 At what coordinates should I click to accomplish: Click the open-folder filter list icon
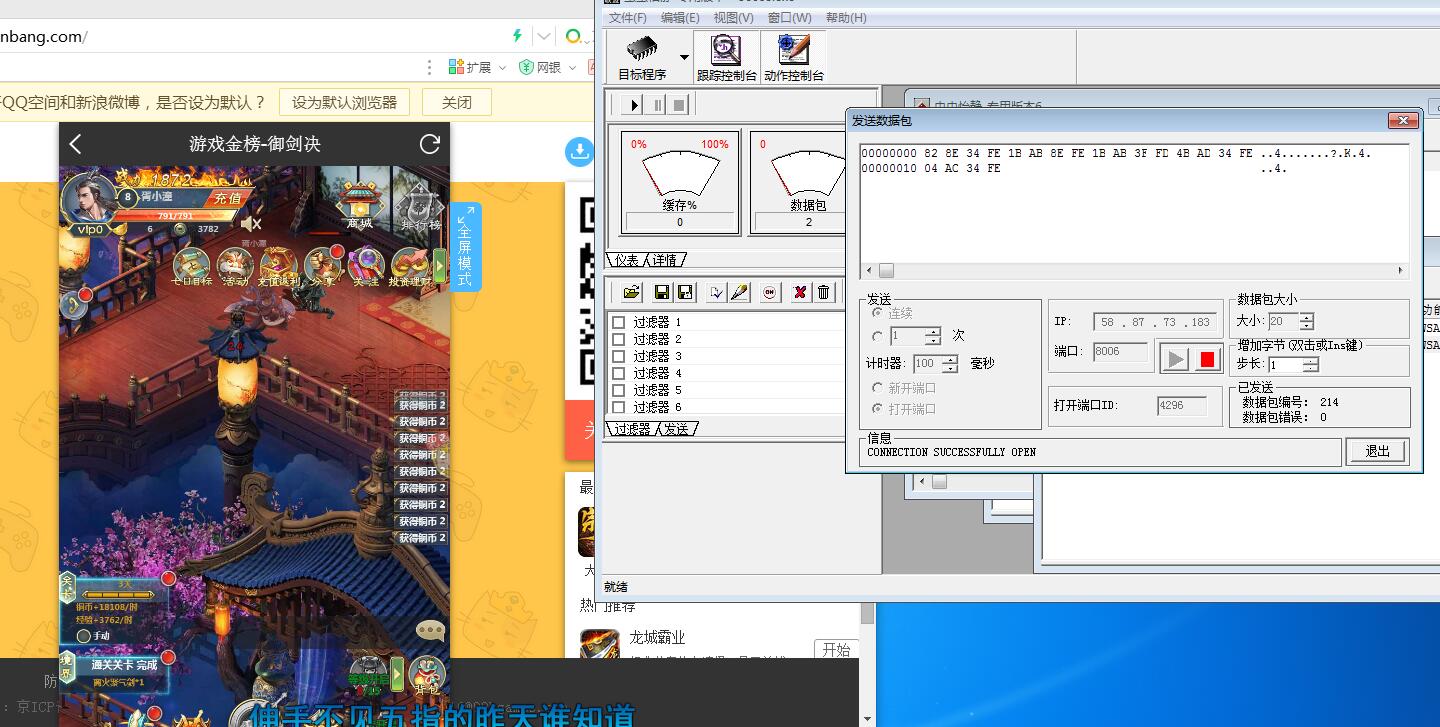tap(632, 292)
